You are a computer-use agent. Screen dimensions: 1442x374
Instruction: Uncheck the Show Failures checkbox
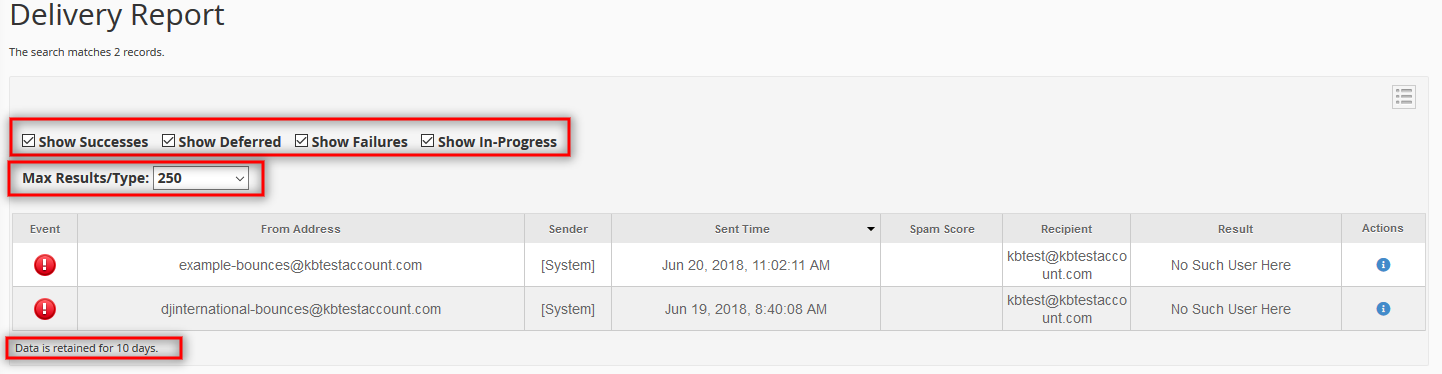tap(302, 141)
